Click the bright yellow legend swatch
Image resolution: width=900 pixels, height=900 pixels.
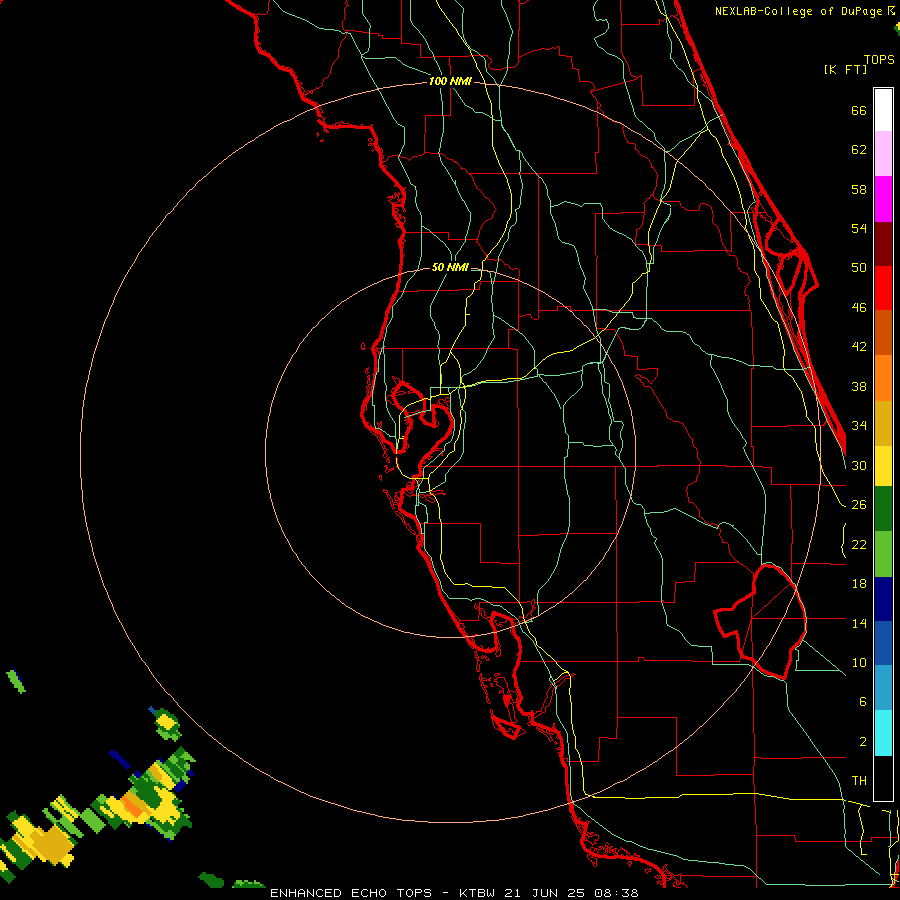[x=883, y=466]
